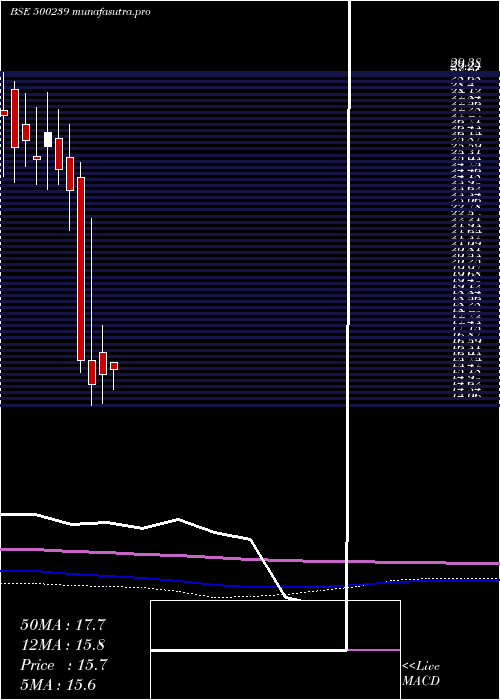Select the 12MA : 15.8 readout
The image size is (500, 700).
(x=64, y=645)
